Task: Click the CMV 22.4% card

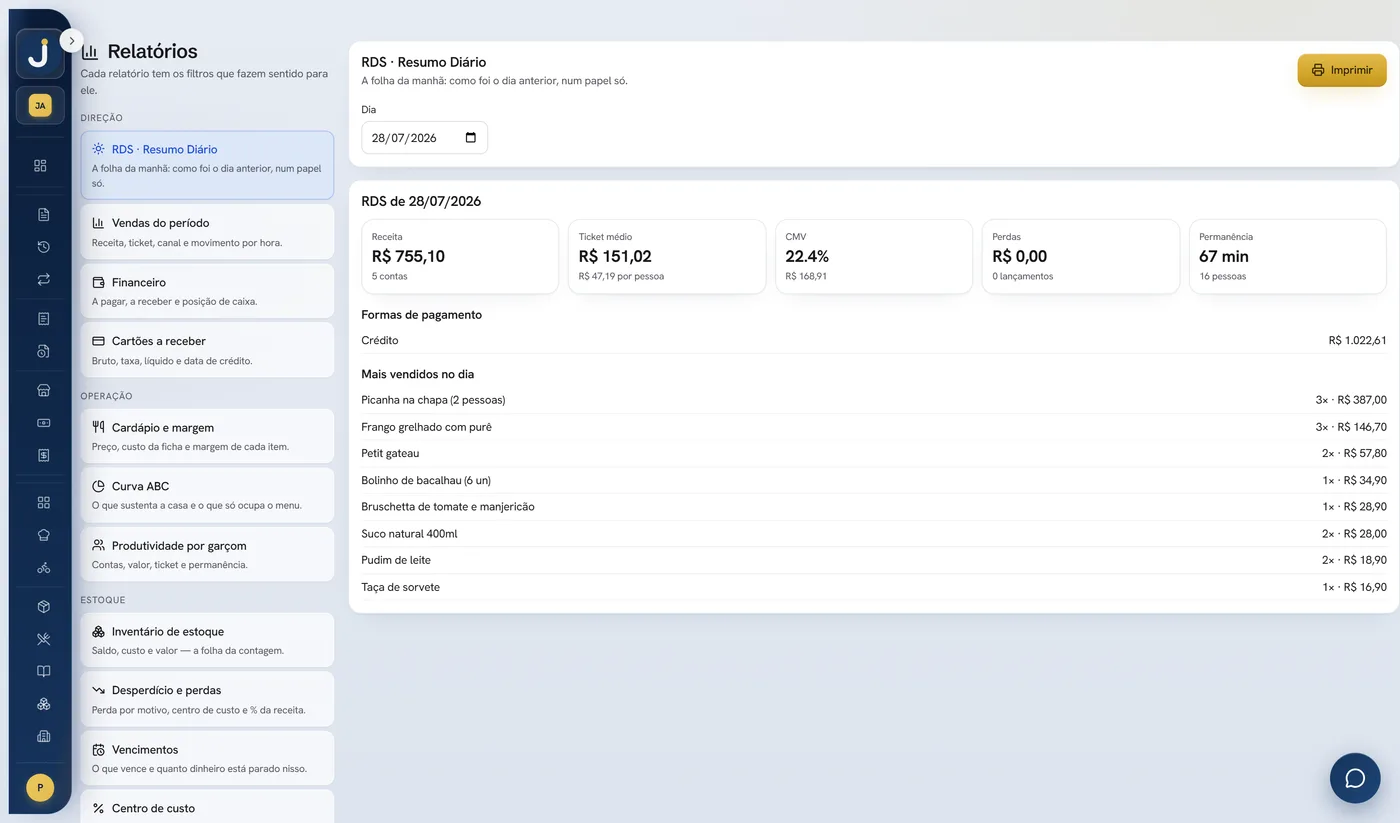Action: pyautogui.click(x=874, y=257)
